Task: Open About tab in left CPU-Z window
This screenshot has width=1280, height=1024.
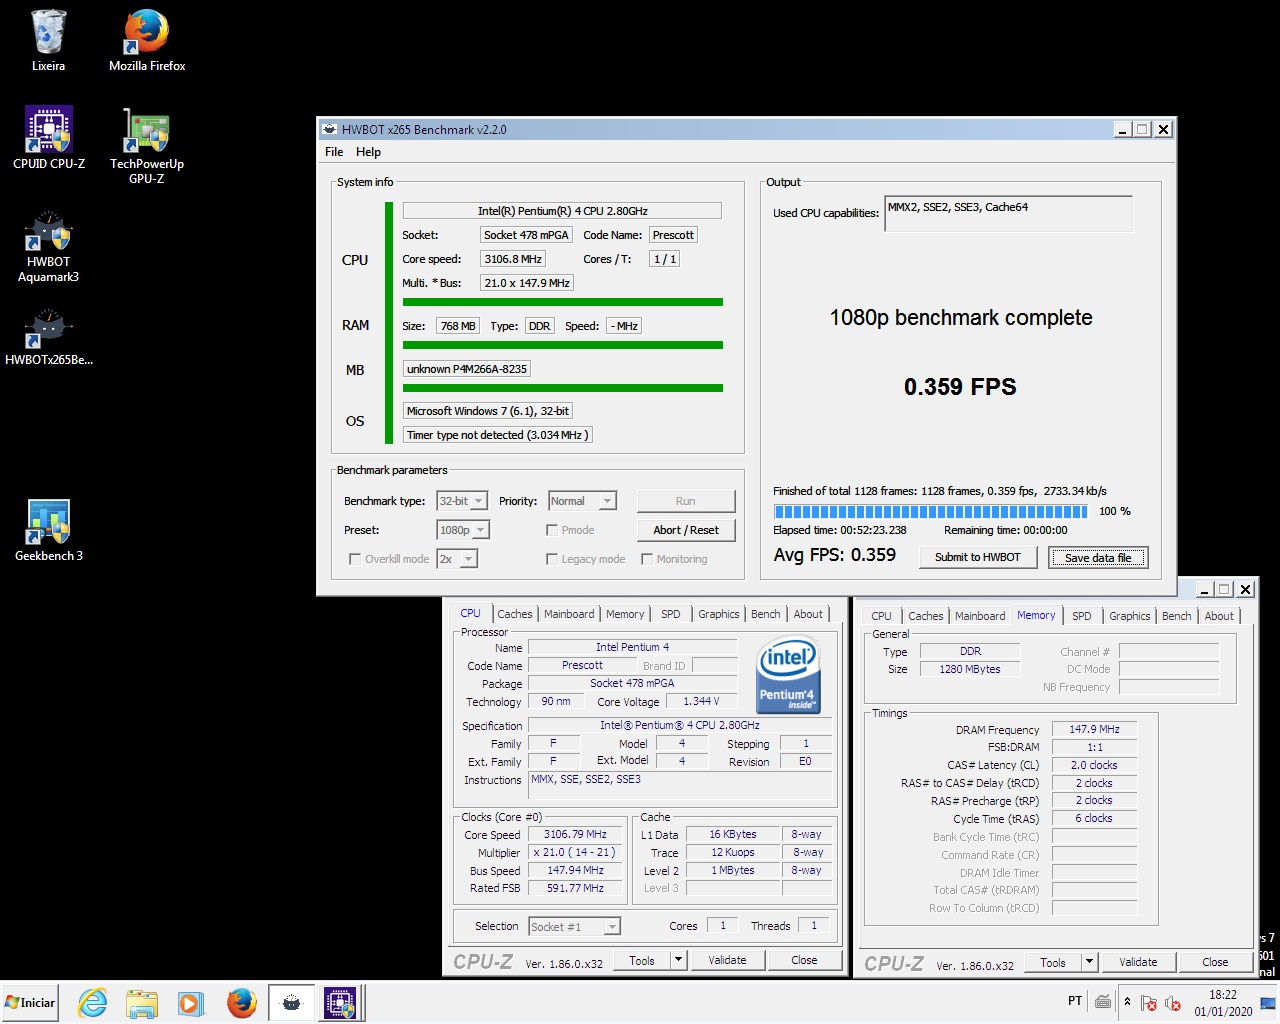Action: [808, 614]
